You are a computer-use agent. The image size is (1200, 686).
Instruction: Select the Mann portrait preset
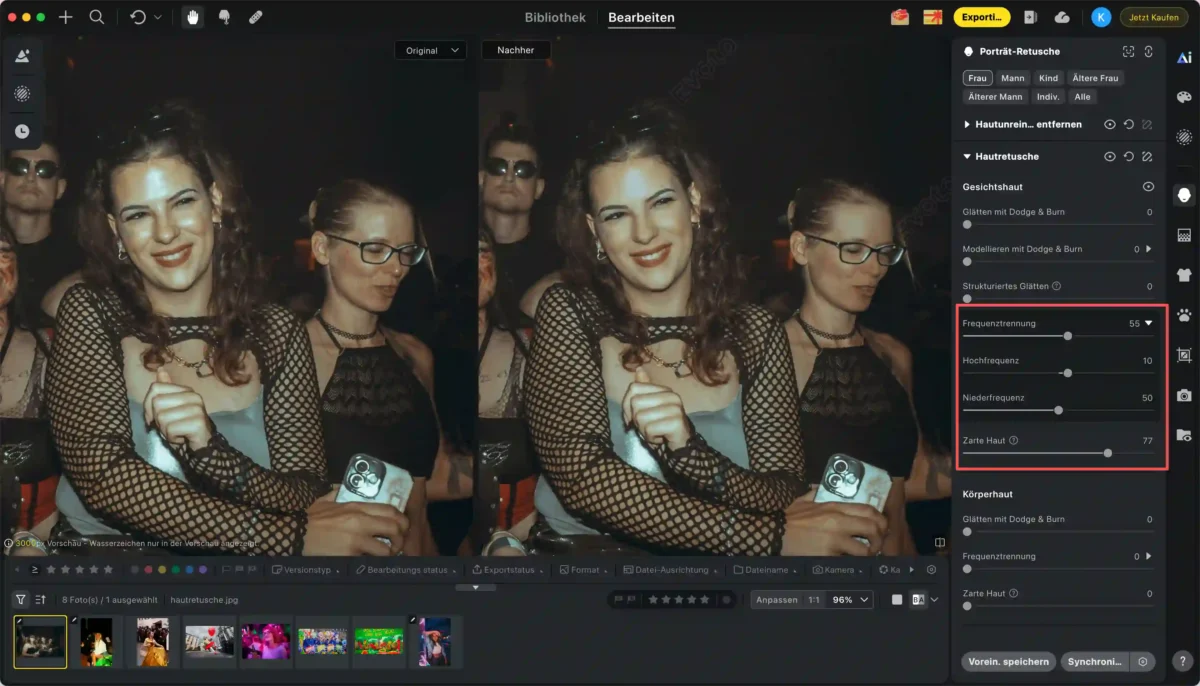(1012, 78)
